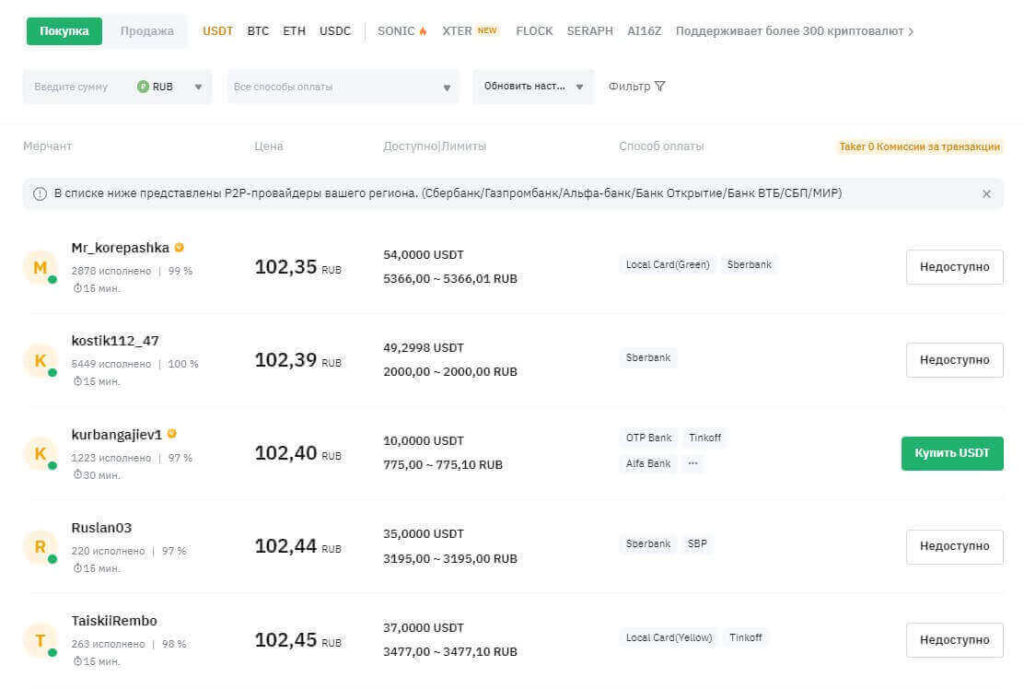
Task: Click the info icon in the notice banner
Action: coord(40,194)
